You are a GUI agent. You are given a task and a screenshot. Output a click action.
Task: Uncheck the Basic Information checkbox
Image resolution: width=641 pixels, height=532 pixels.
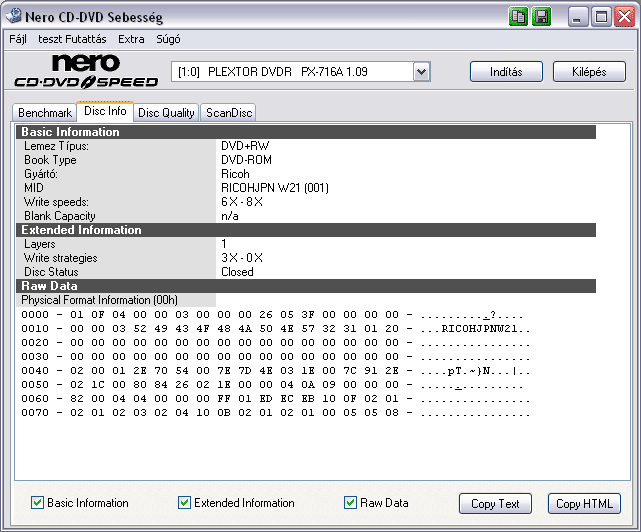[37, 503]
